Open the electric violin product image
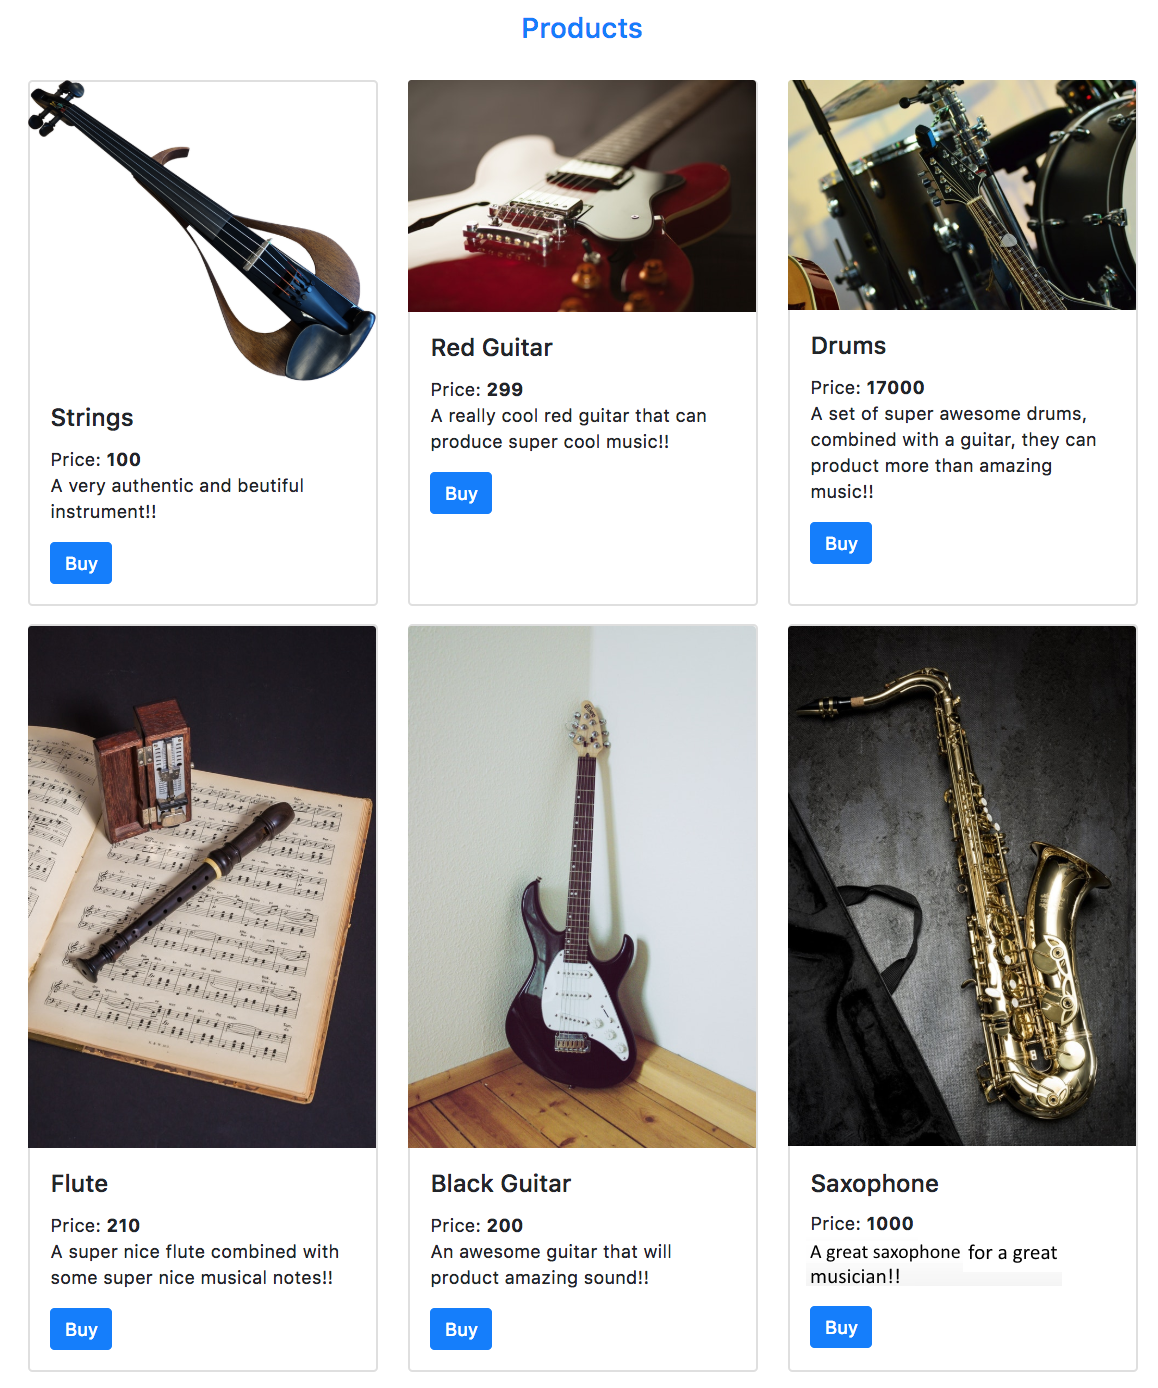1158x1388 pixels. click(203, 232)
